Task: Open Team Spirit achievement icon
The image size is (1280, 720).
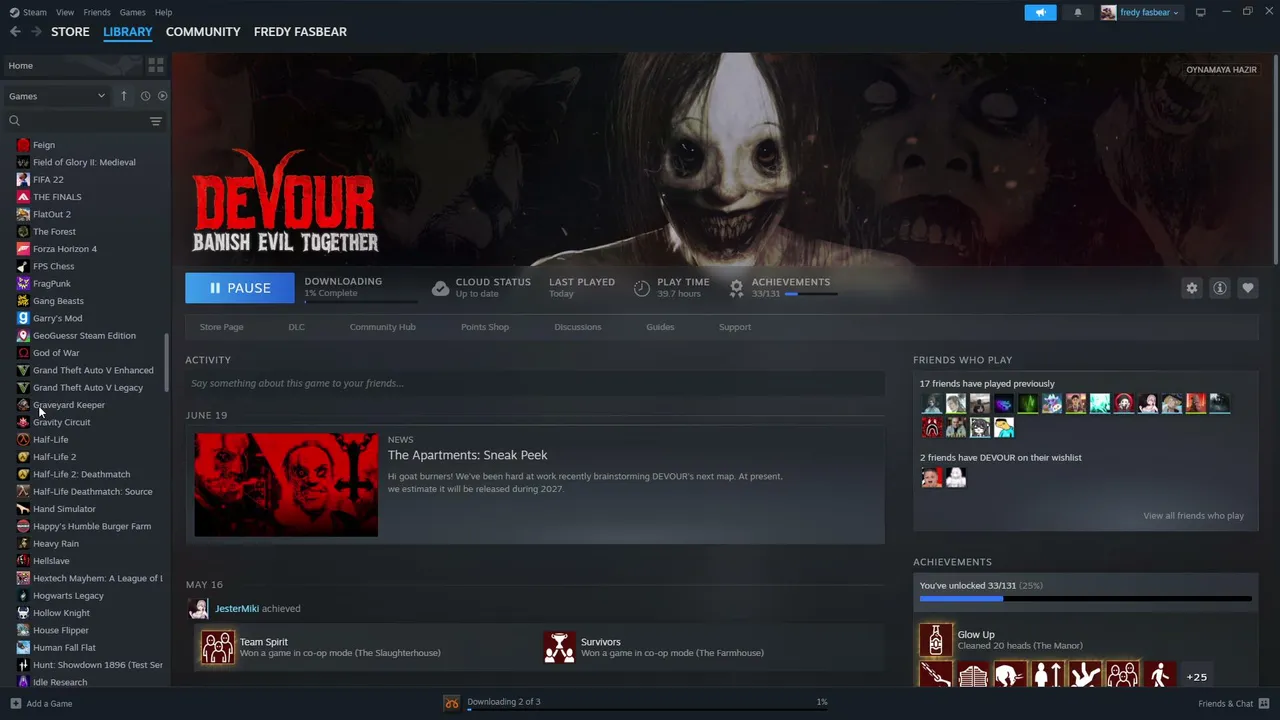Action: pos(218,647)
